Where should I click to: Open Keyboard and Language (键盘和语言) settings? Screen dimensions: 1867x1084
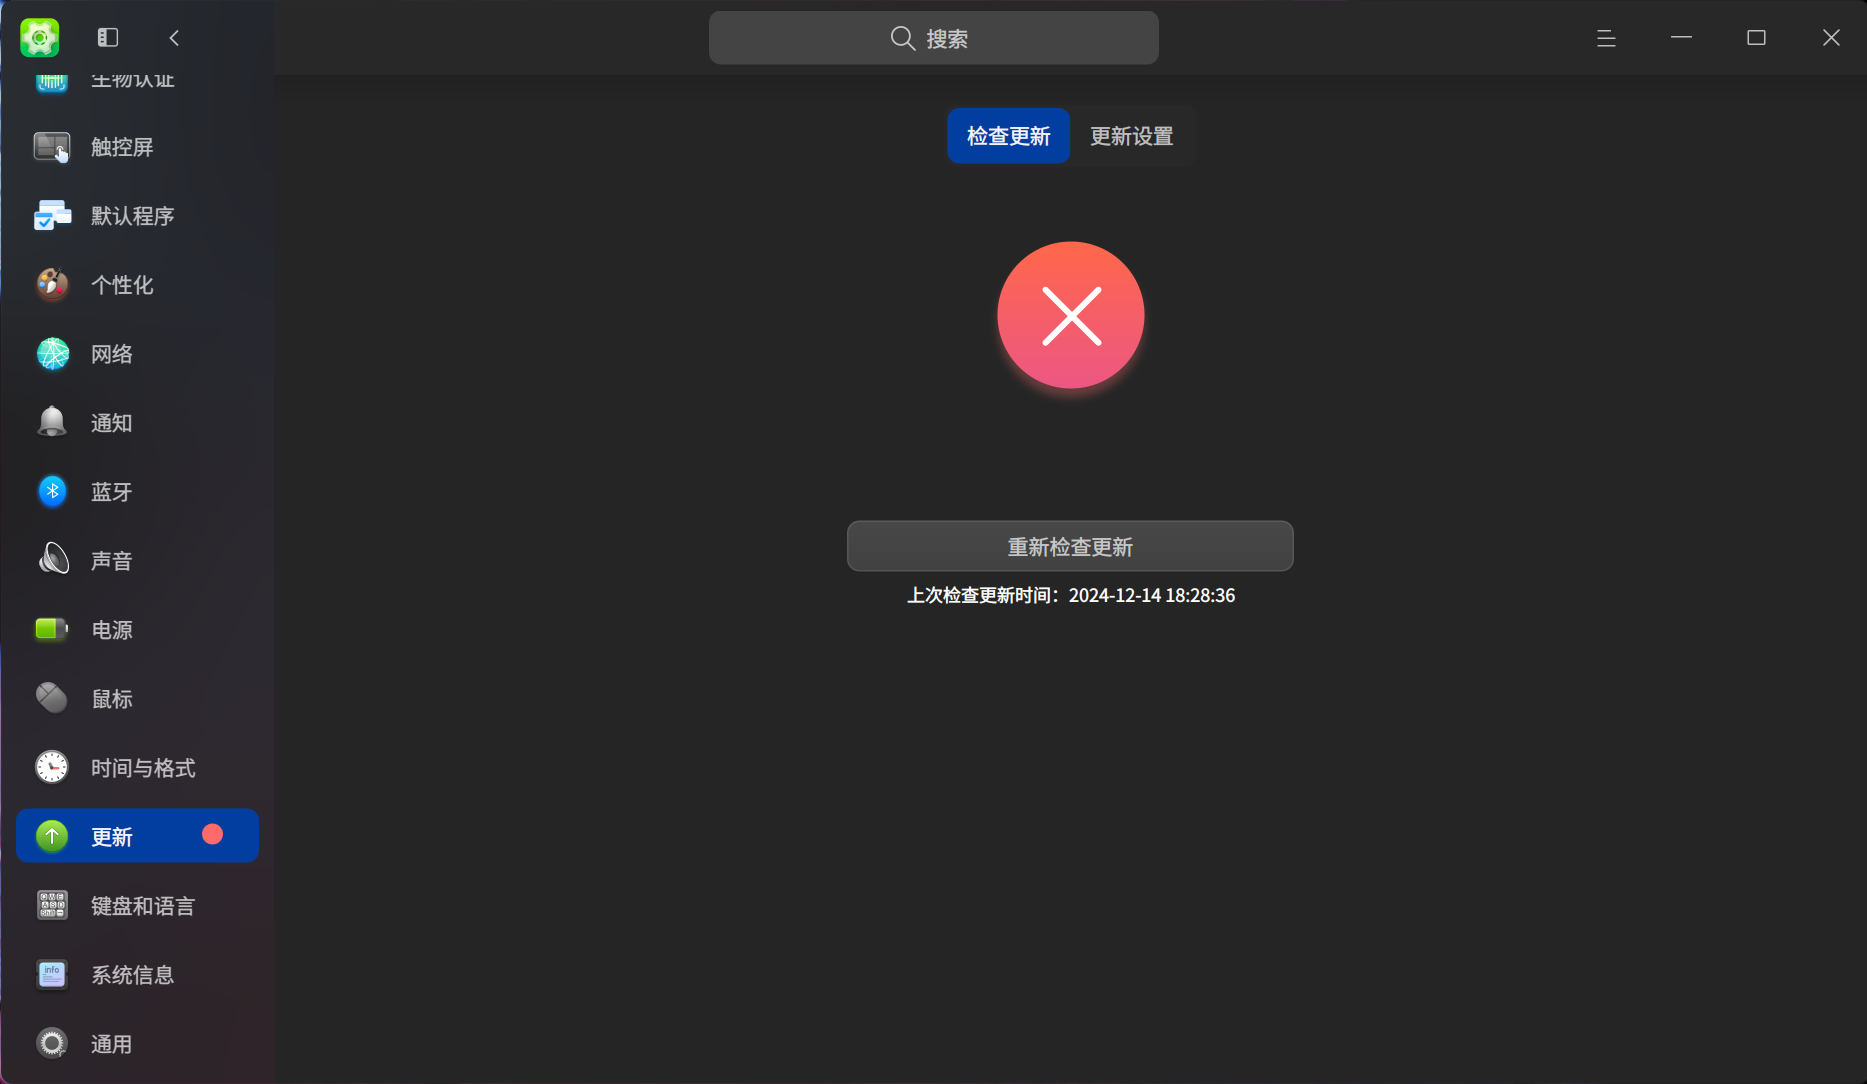click(x=142, y=905)
